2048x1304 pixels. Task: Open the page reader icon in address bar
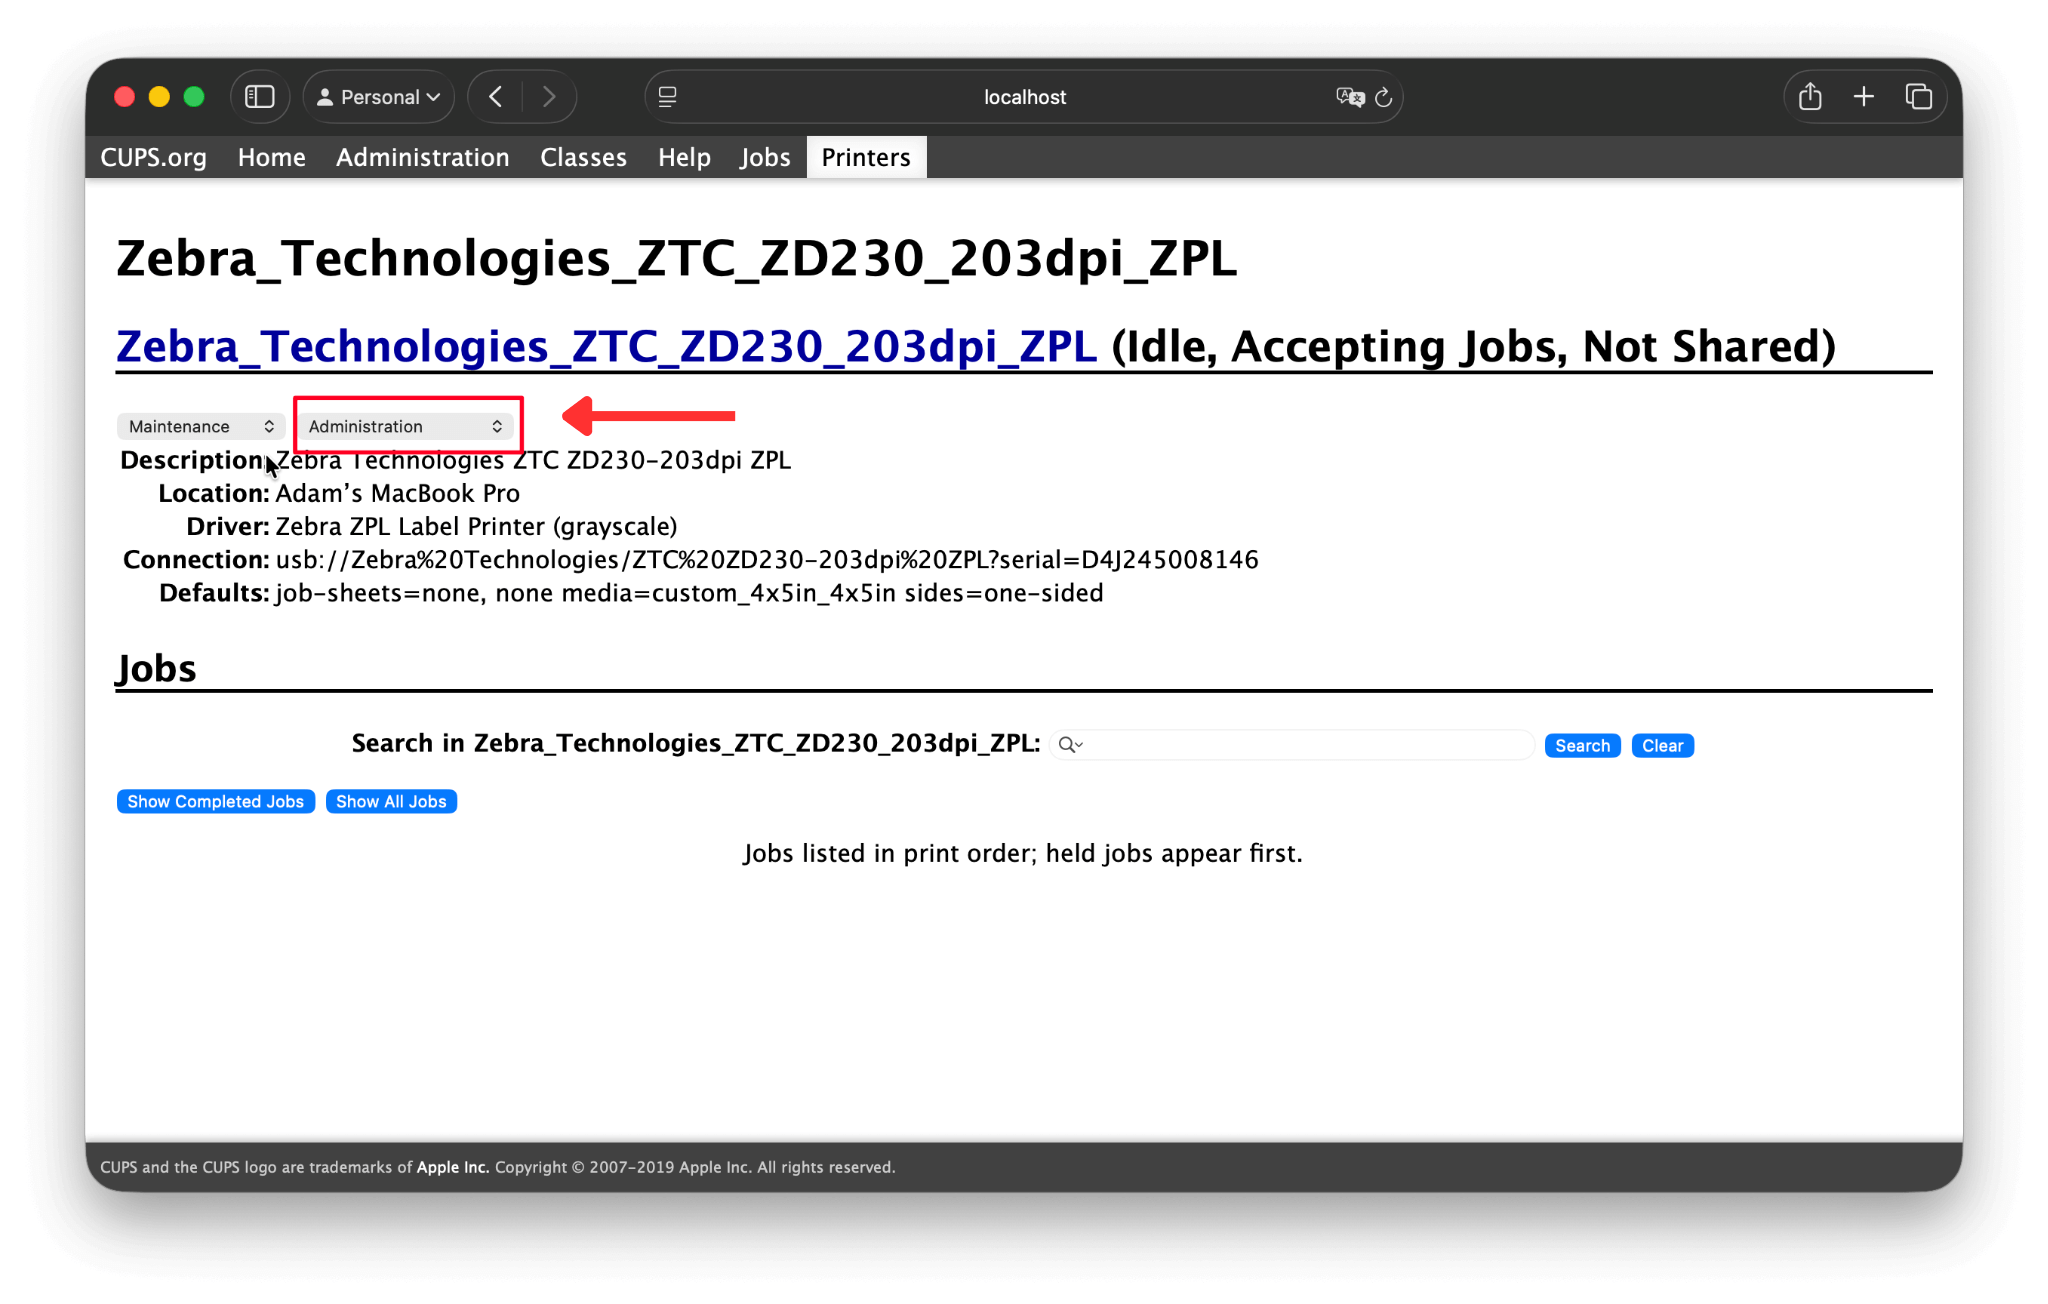click(x=668, y=97)
